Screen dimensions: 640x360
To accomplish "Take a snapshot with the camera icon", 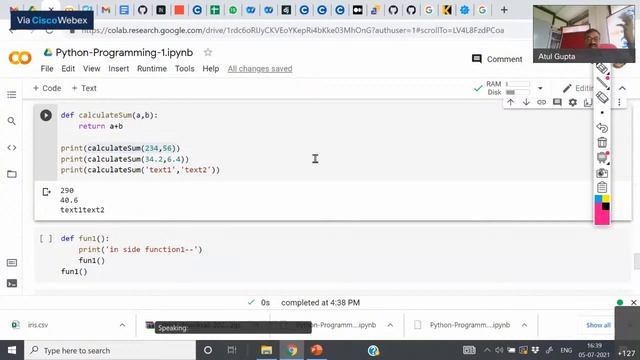I will 602,173.
